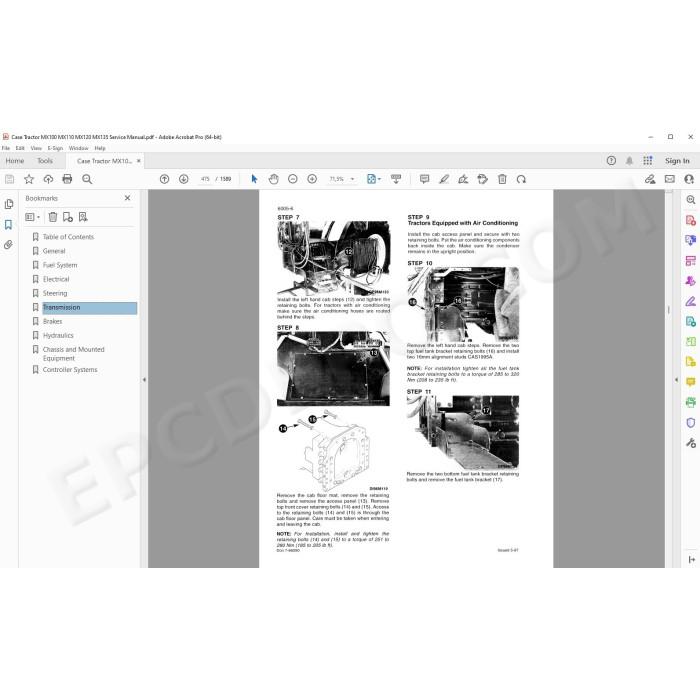Collapse the left navigation pane arrow
Viewport: 700px width, 700px height.
tap(144, 379)
